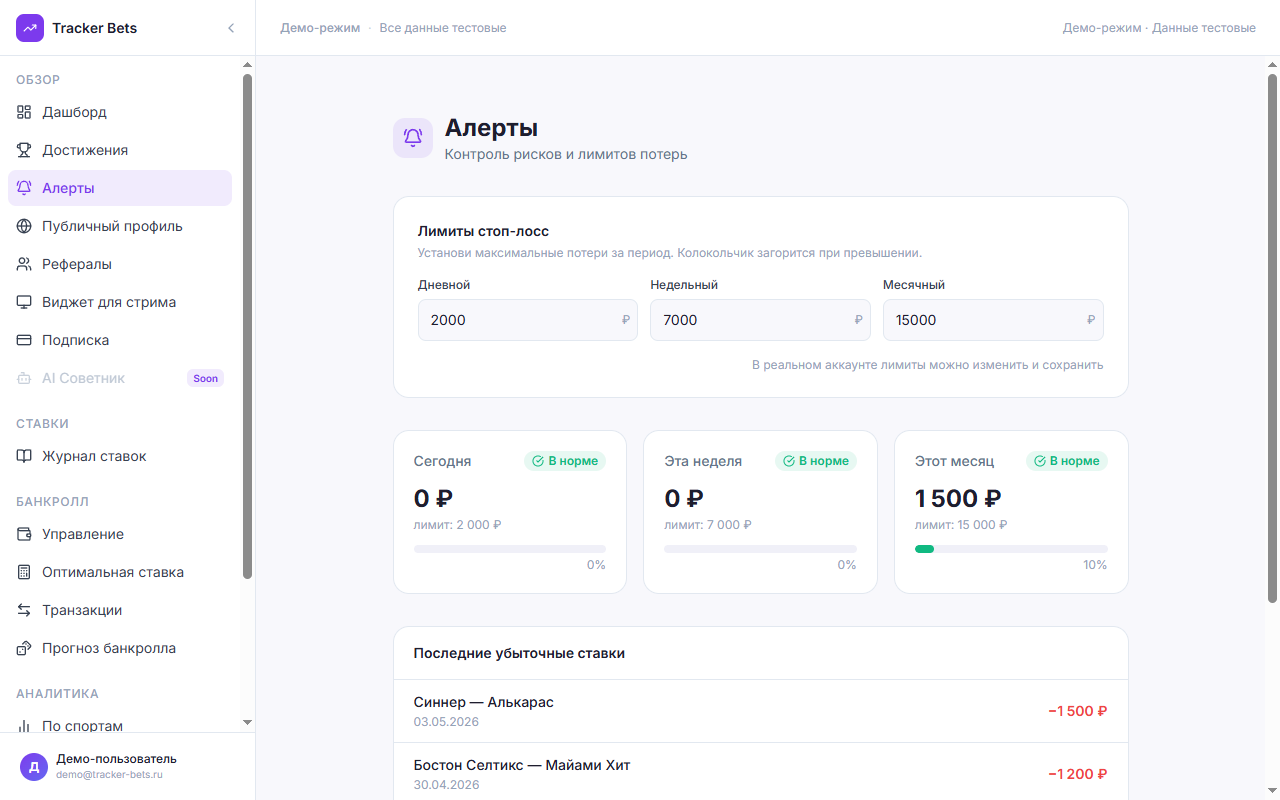Click the large Алерты bell header icon
This screenshot has width=1280, height=800.
413,138
